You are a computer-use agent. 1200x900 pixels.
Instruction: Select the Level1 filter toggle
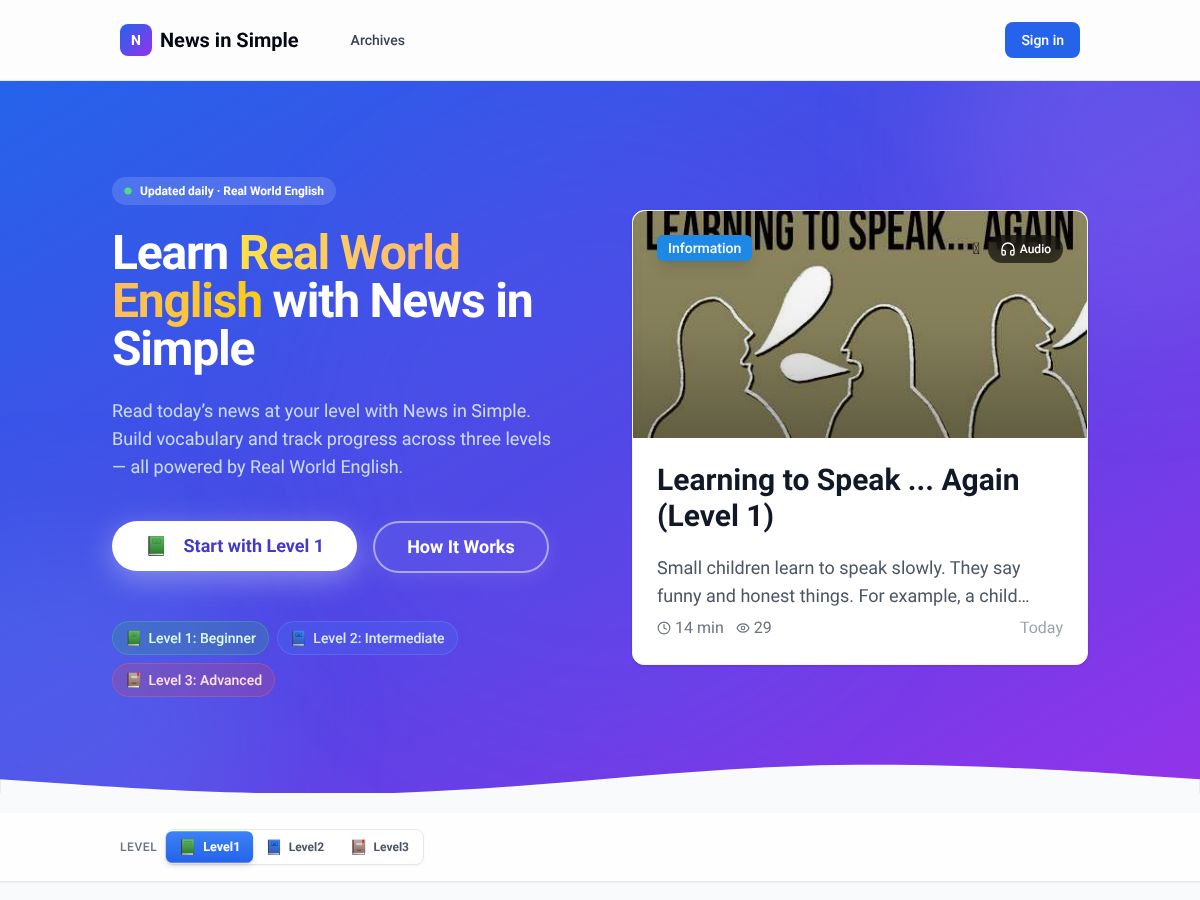coord(209,847)
